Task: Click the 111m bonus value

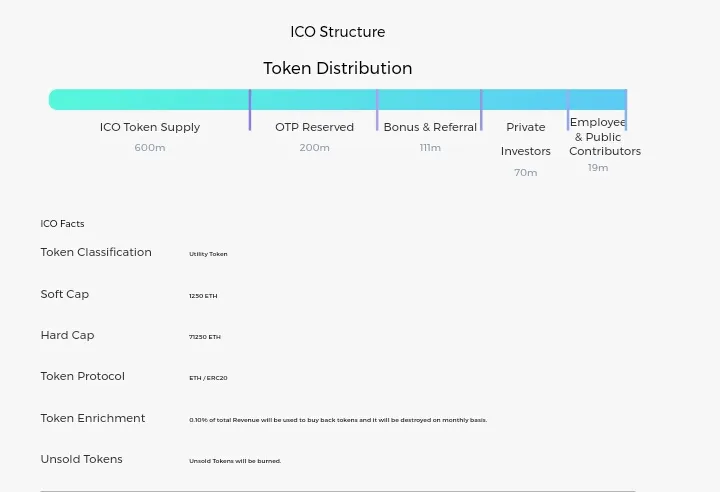Action: click(430, 147)
